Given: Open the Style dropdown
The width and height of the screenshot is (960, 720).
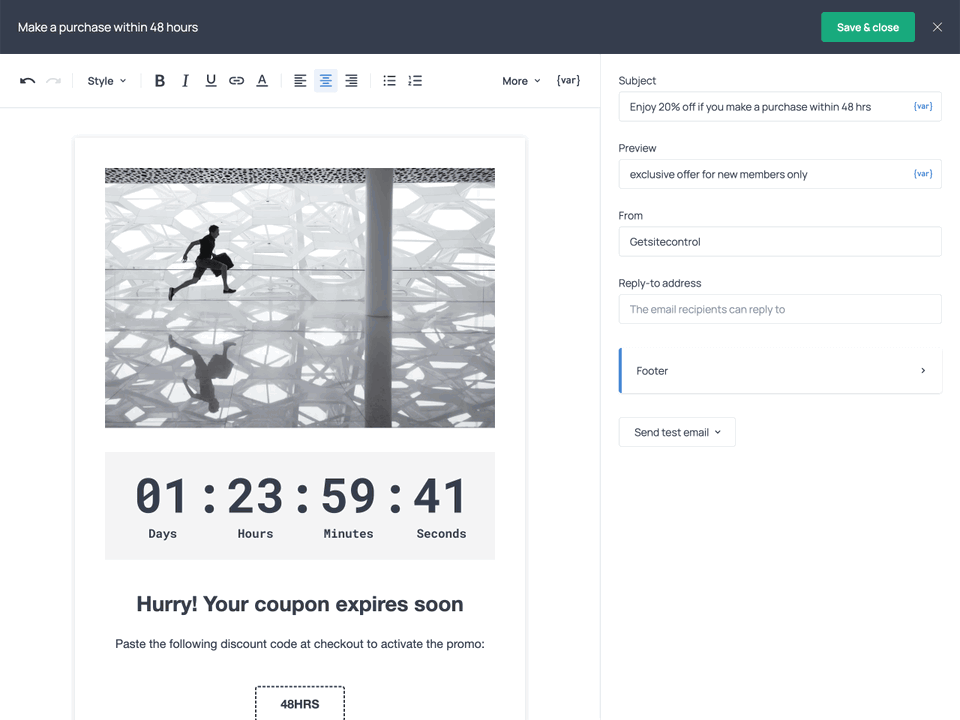Looking at the screenshot, I should click(x=105, y=80).
